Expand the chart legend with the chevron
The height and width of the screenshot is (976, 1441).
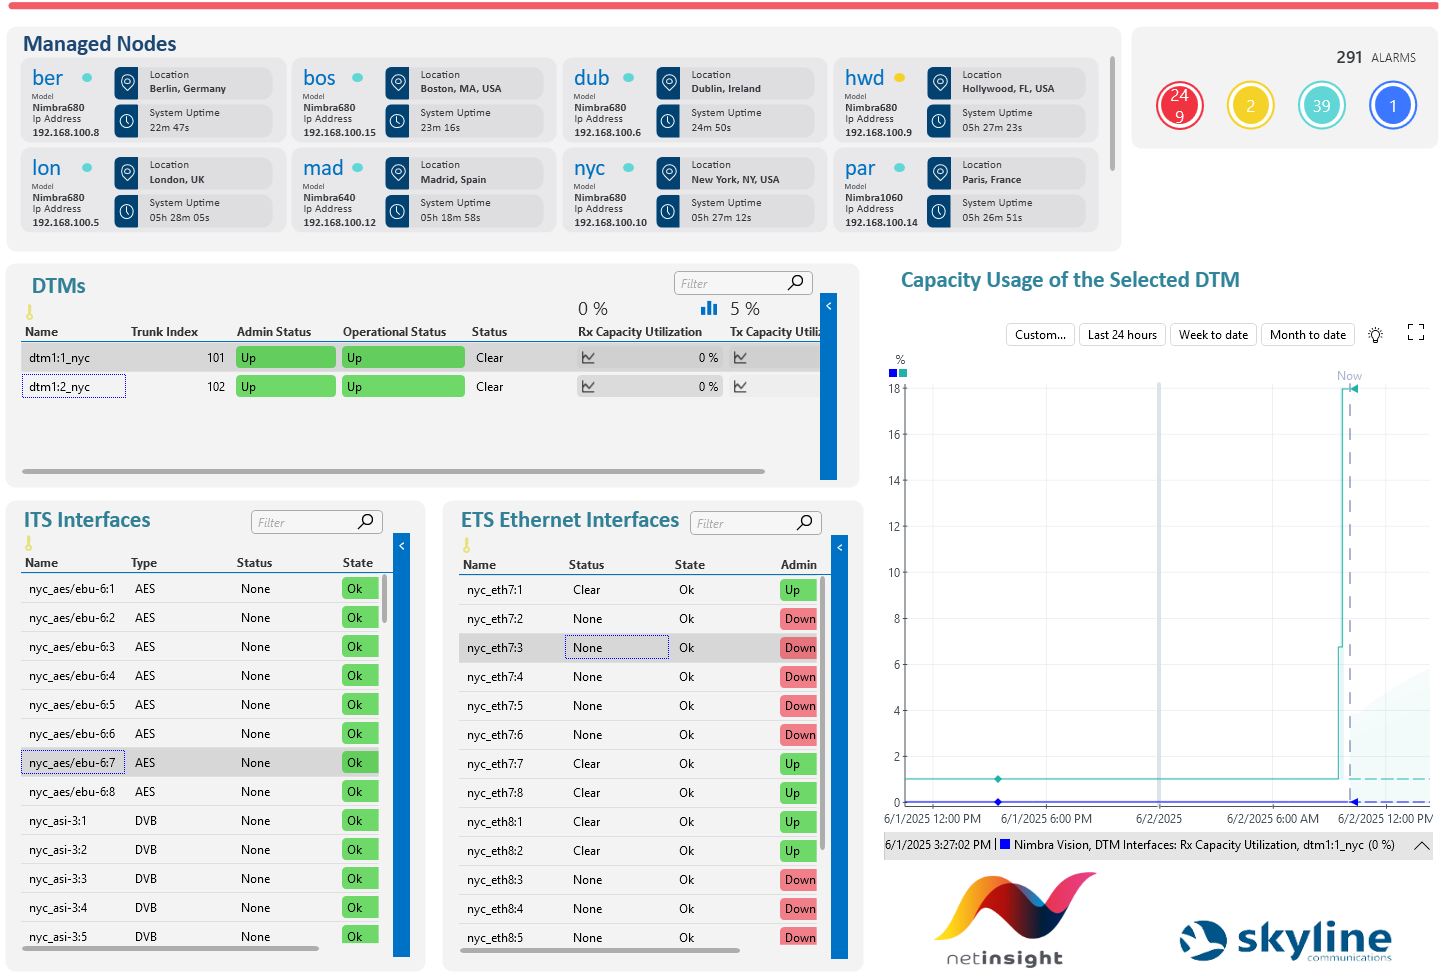pos(1421,845)
